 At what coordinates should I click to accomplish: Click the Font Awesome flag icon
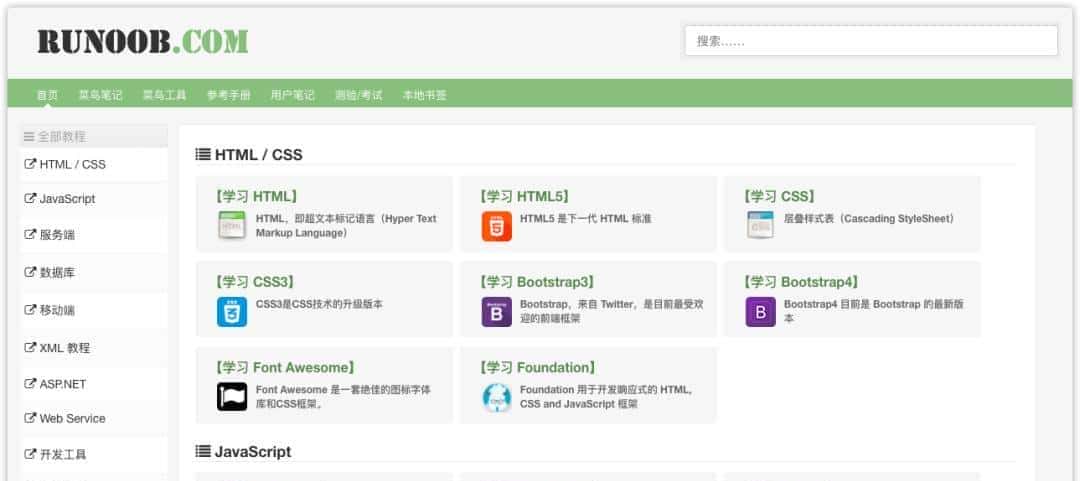(x=231, y=397)
